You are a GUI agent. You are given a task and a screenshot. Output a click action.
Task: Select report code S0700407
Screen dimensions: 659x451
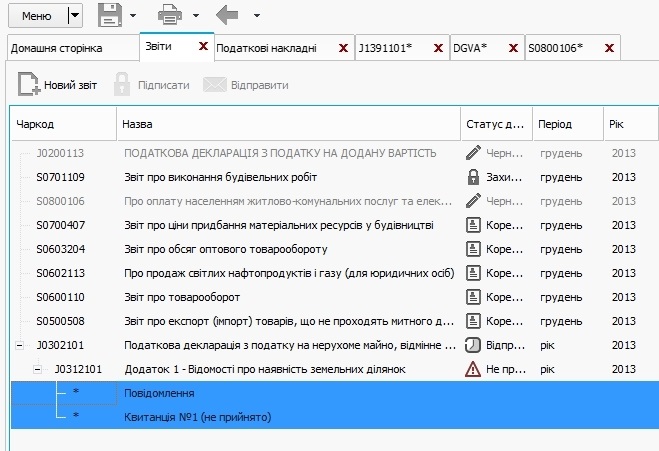[x=61, y=225]
